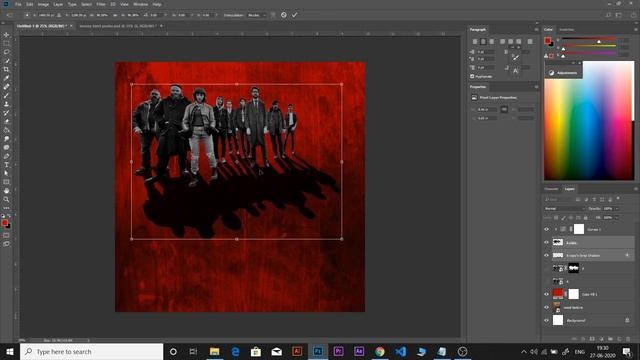640x360 pixels.
Task: Hide the wood texture layer
Action: click(x=546, y=307)
